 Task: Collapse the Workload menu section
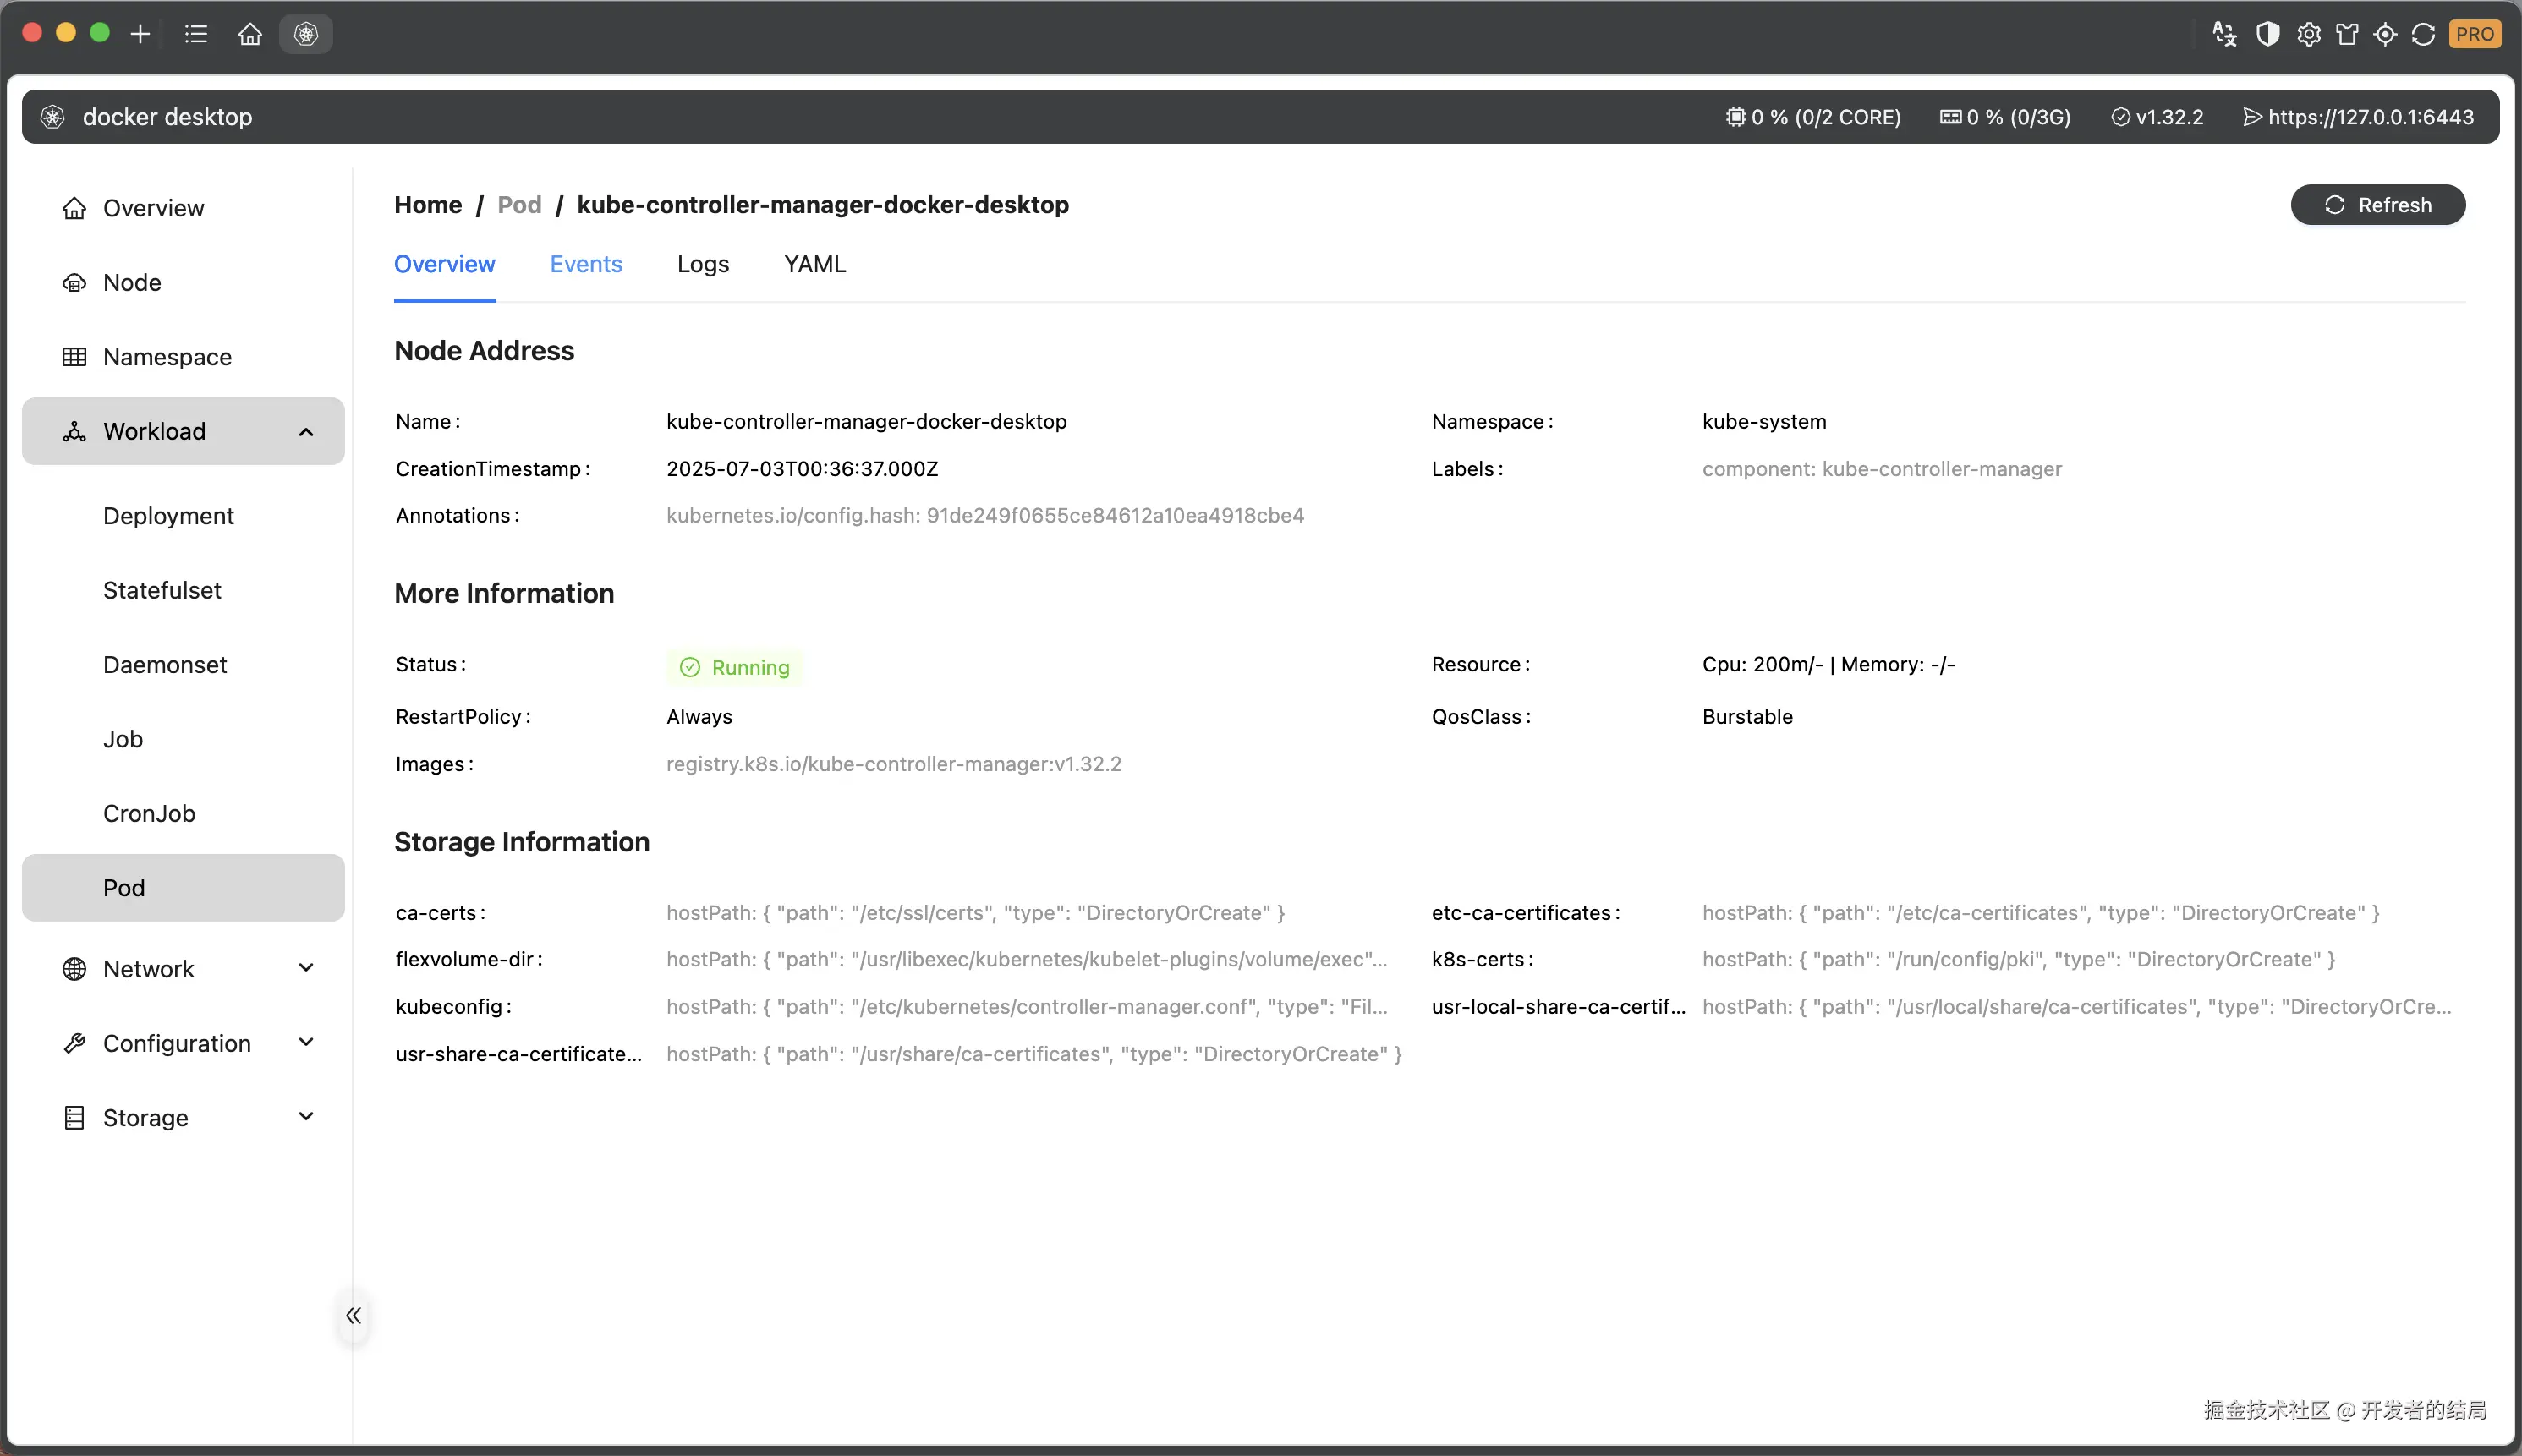306,431
